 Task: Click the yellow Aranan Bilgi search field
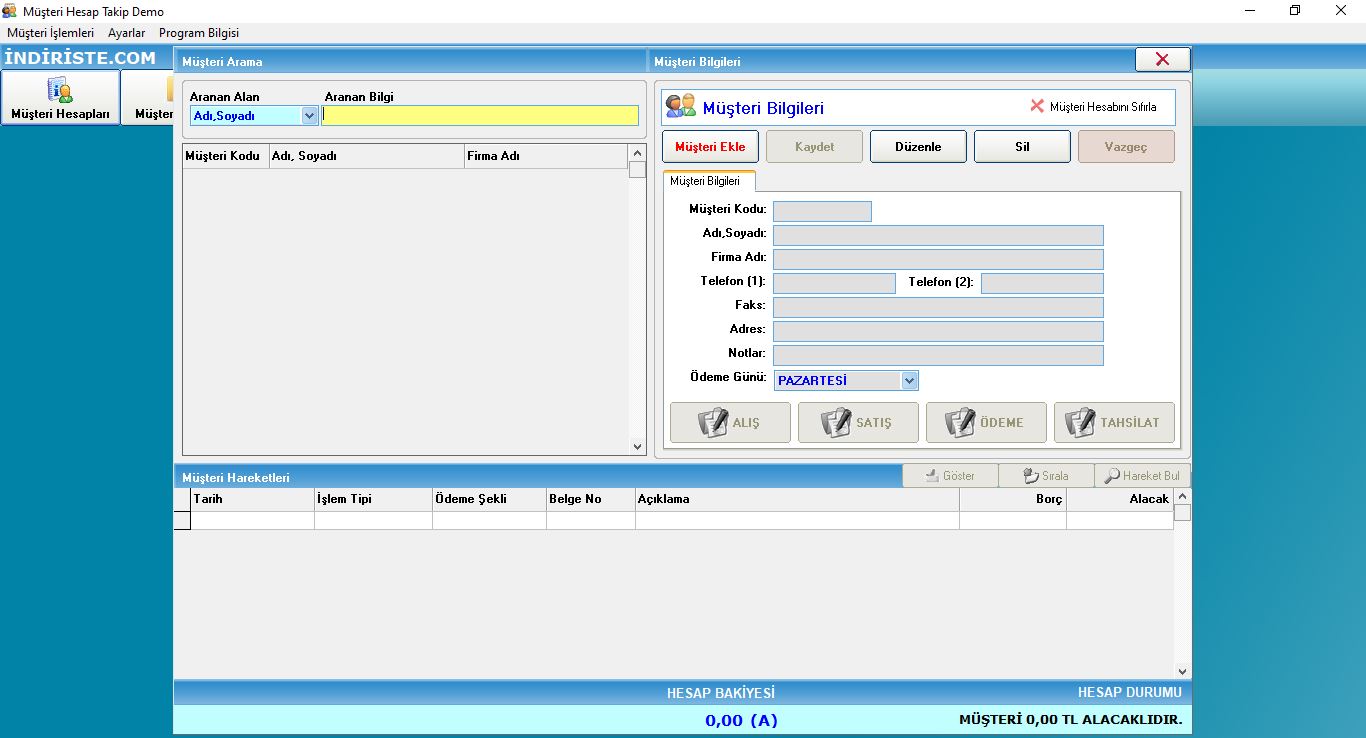pos(480,115)
